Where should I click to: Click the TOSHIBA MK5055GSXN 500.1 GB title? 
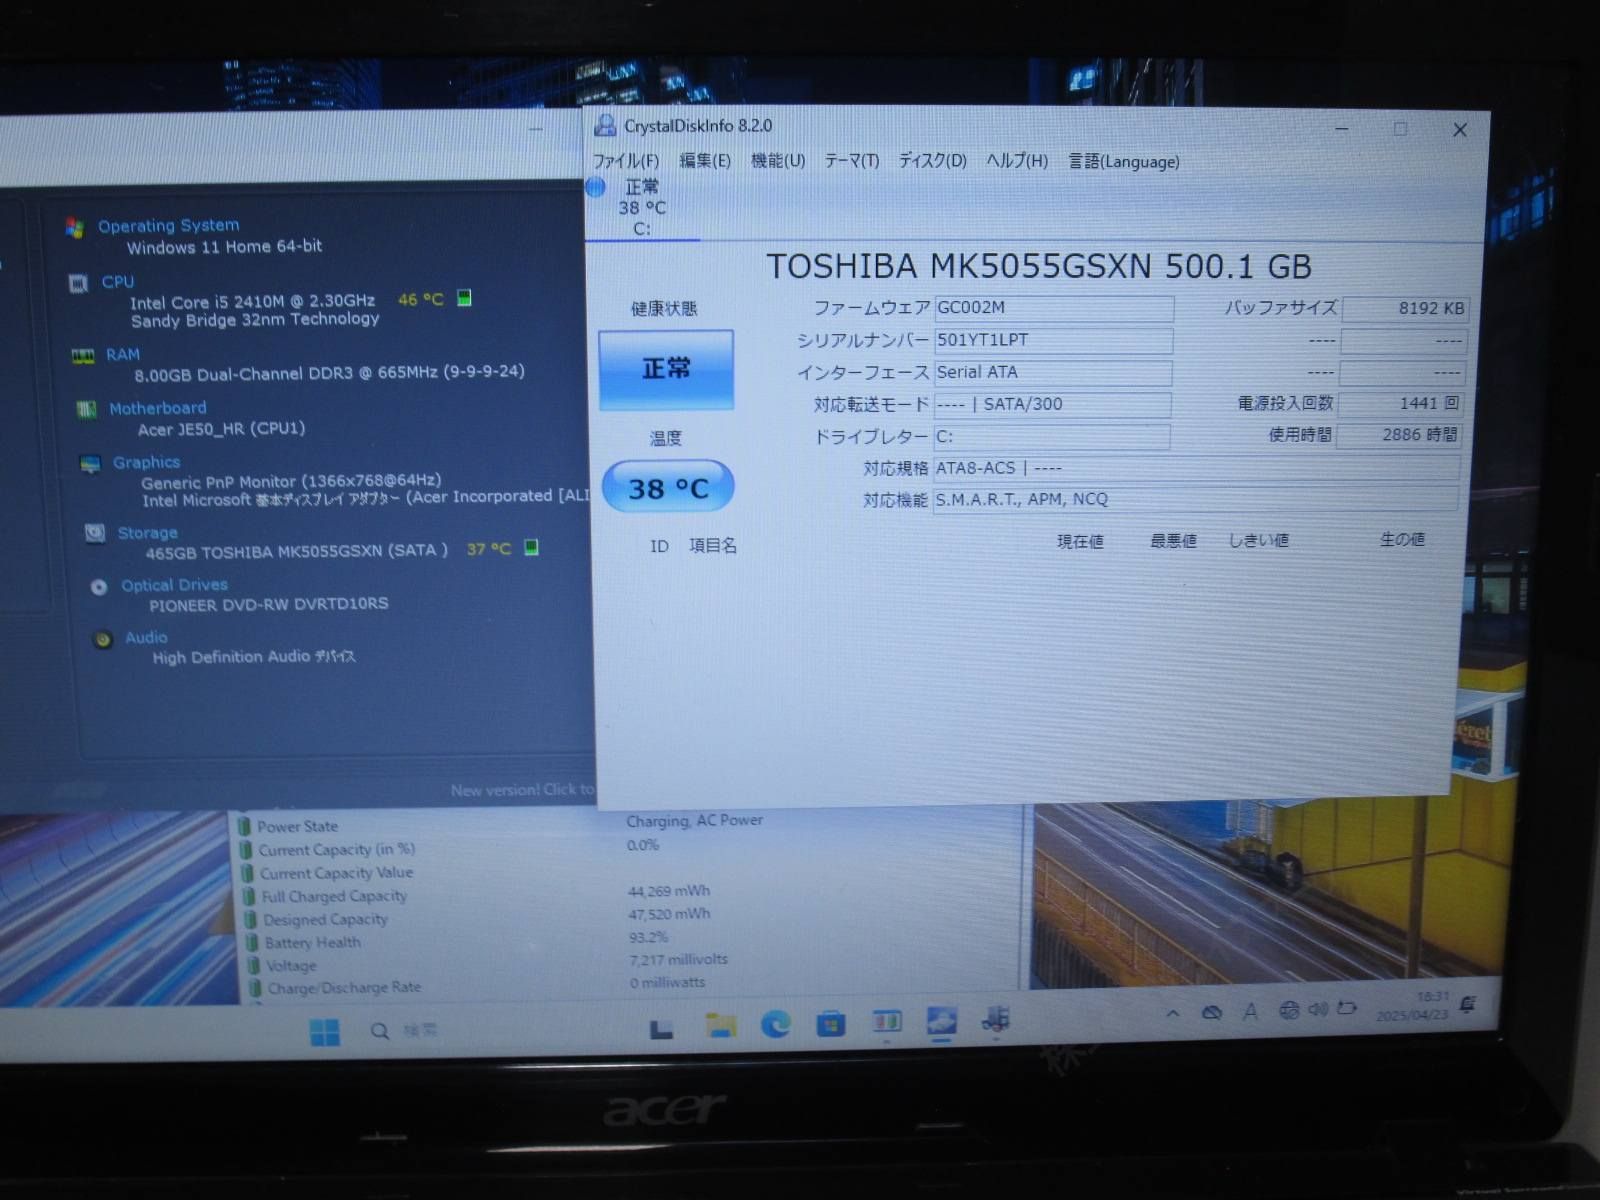(1039, 266)
